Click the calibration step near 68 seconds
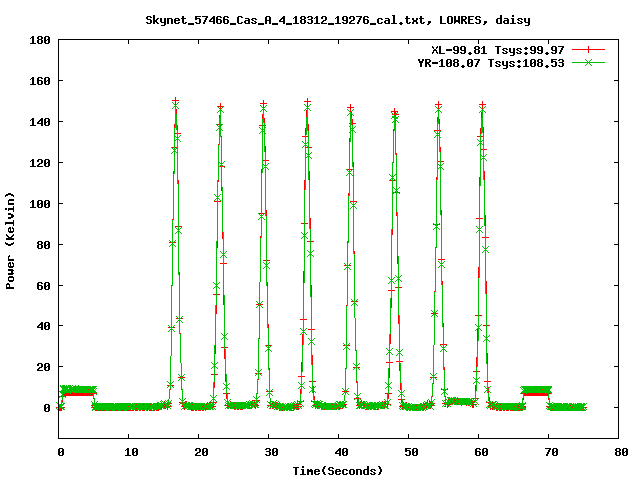The width and height of the screenshot is (640, 480). pyautogui.click(x=536, y=391)
